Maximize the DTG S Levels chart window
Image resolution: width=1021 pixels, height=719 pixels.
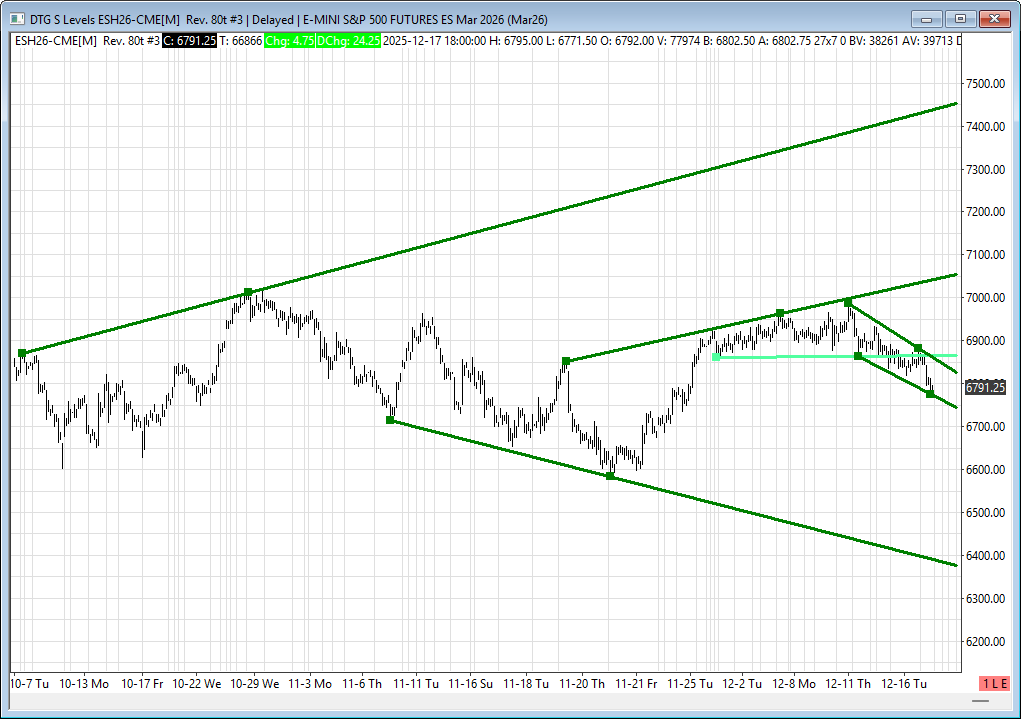coord(961,18)
